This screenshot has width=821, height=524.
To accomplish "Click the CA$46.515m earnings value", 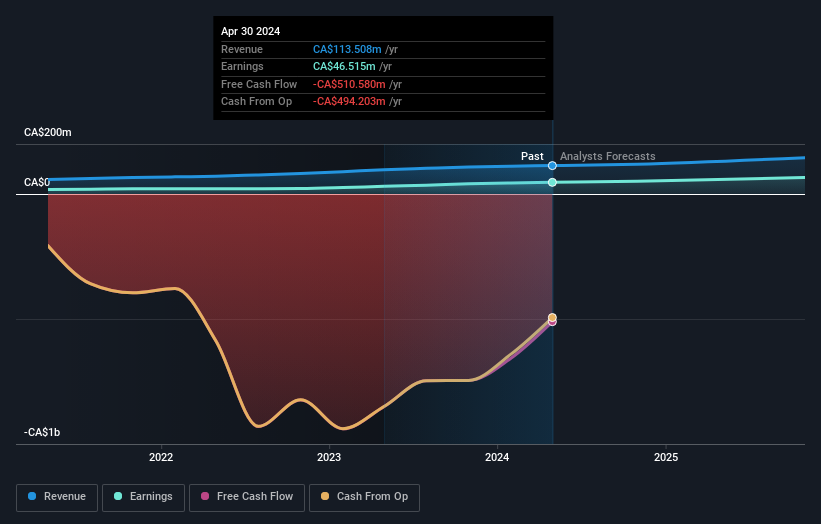I will coord(344,66).
